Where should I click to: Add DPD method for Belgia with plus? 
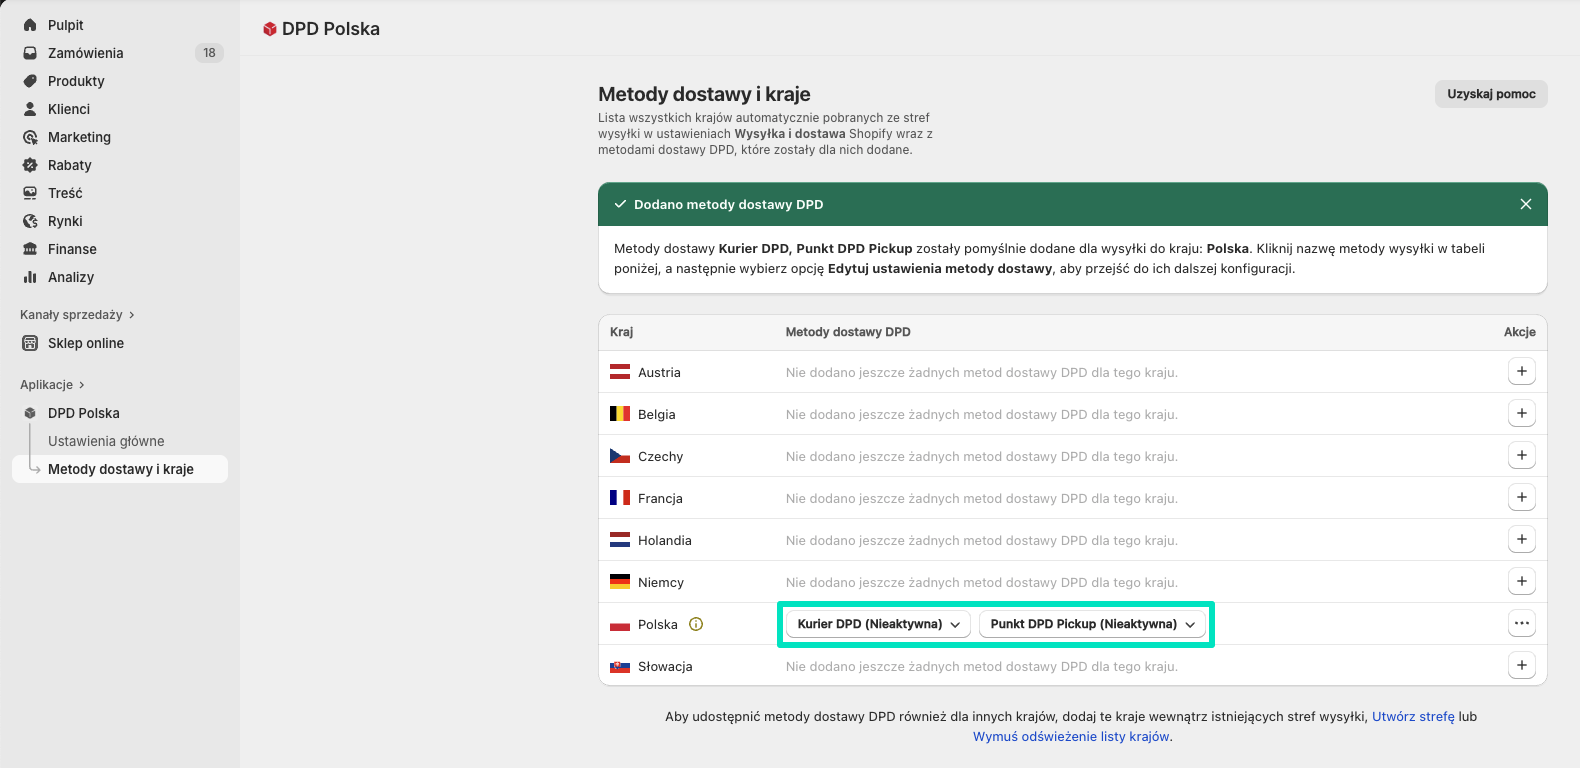pos(1521,414)
